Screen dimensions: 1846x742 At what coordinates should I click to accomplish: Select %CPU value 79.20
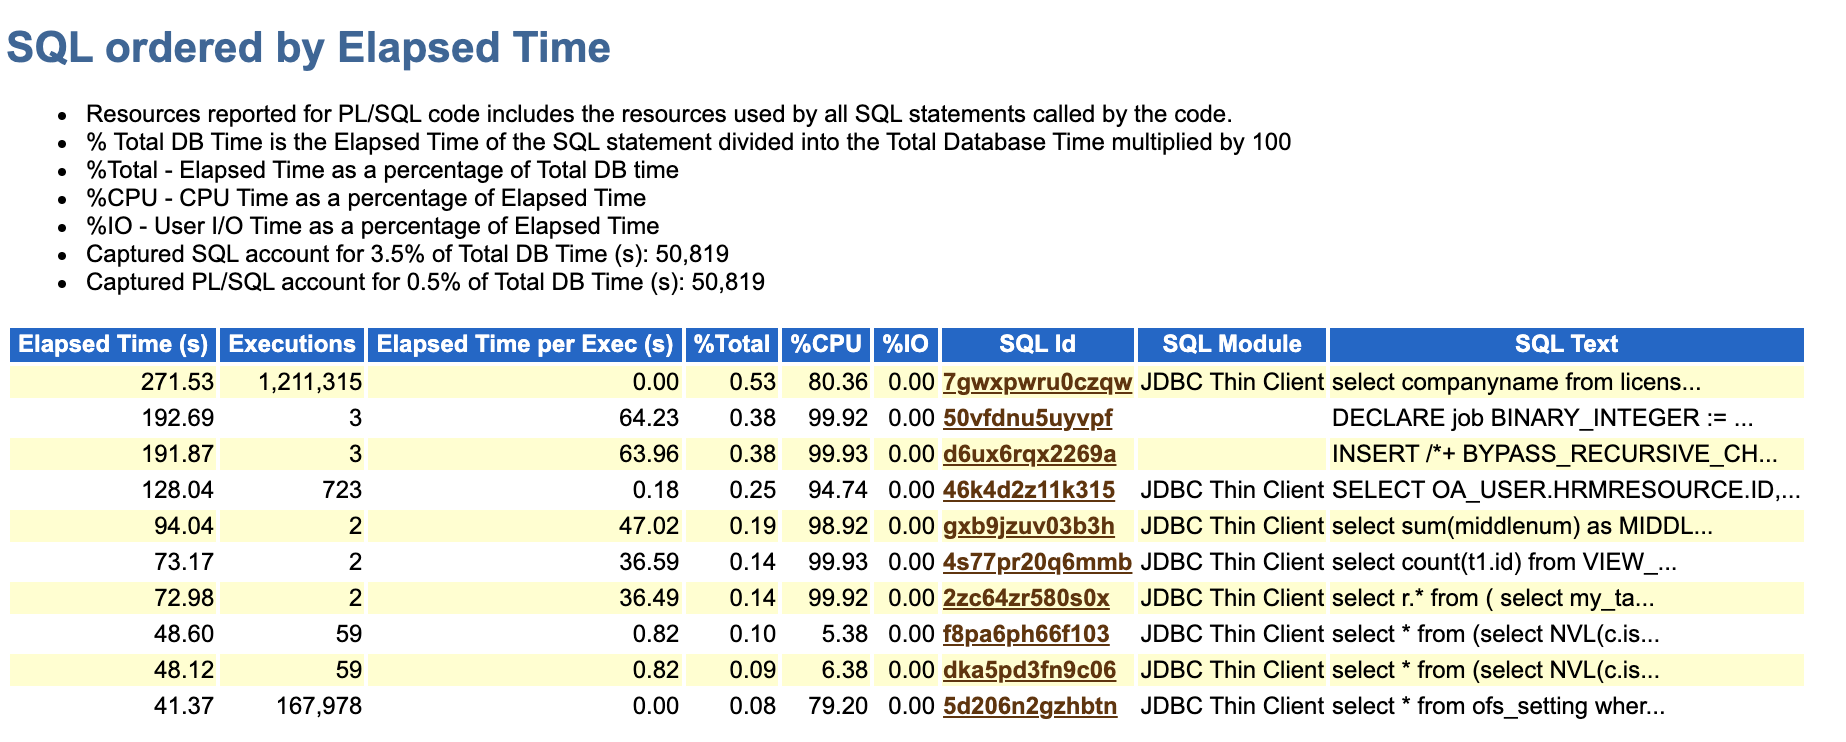point(838,706)
